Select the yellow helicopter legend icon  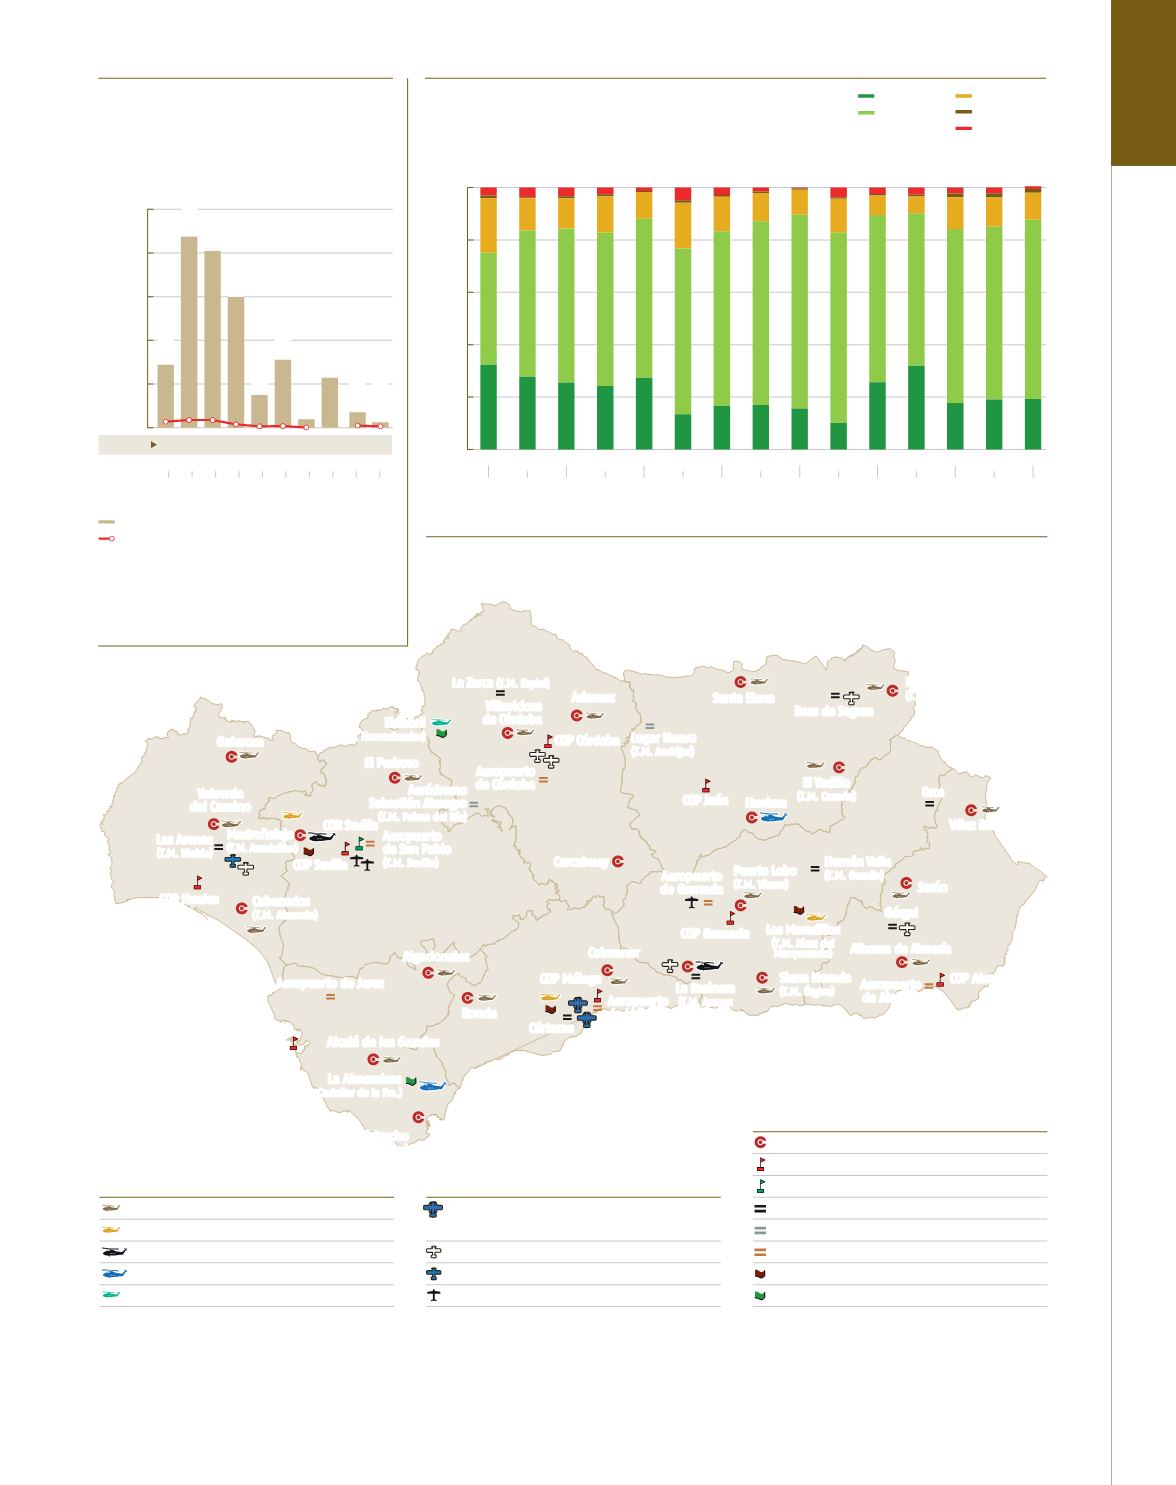pos(110,1230)
